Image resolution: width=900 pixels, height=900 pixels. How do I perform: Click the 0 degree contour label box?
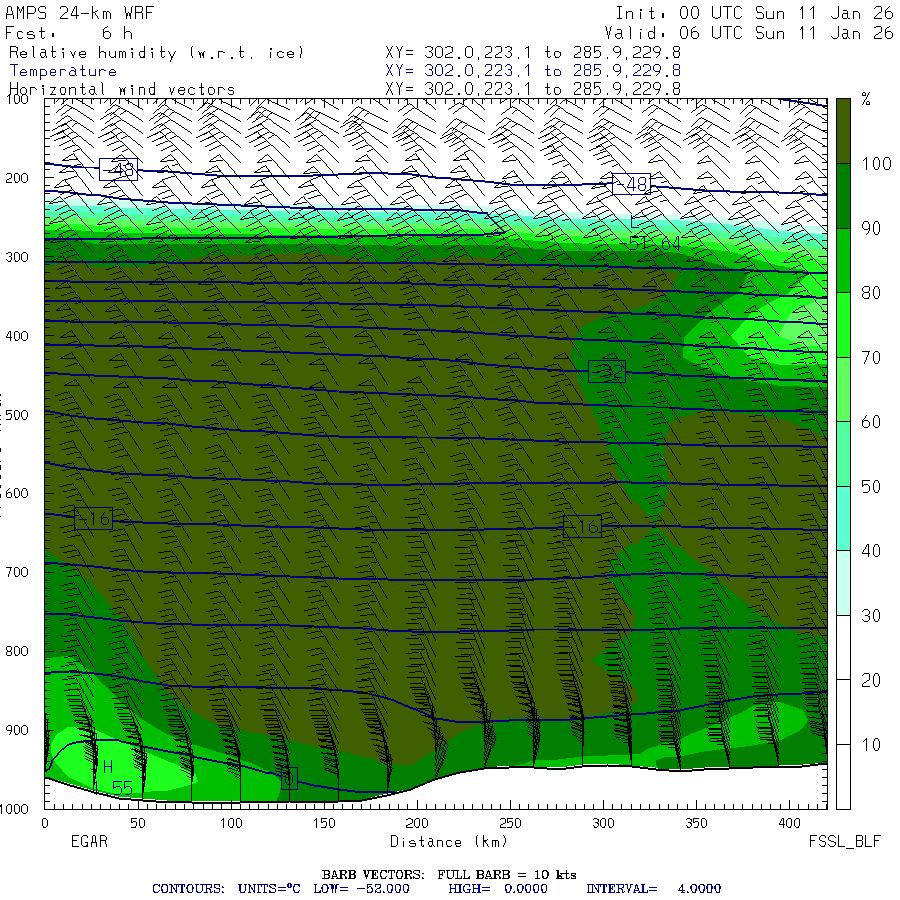[290, 778]
